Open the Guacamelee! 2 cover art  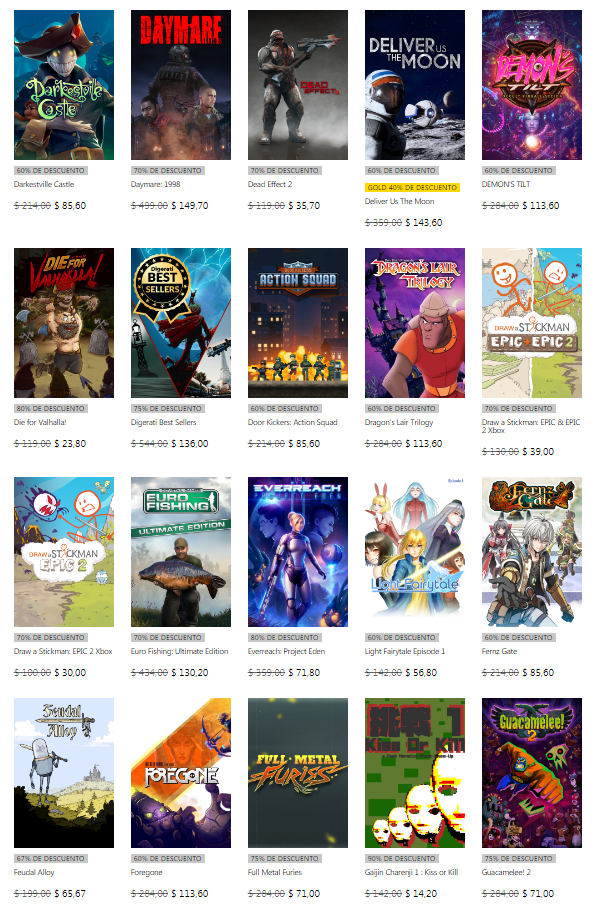tap(532, 773)
